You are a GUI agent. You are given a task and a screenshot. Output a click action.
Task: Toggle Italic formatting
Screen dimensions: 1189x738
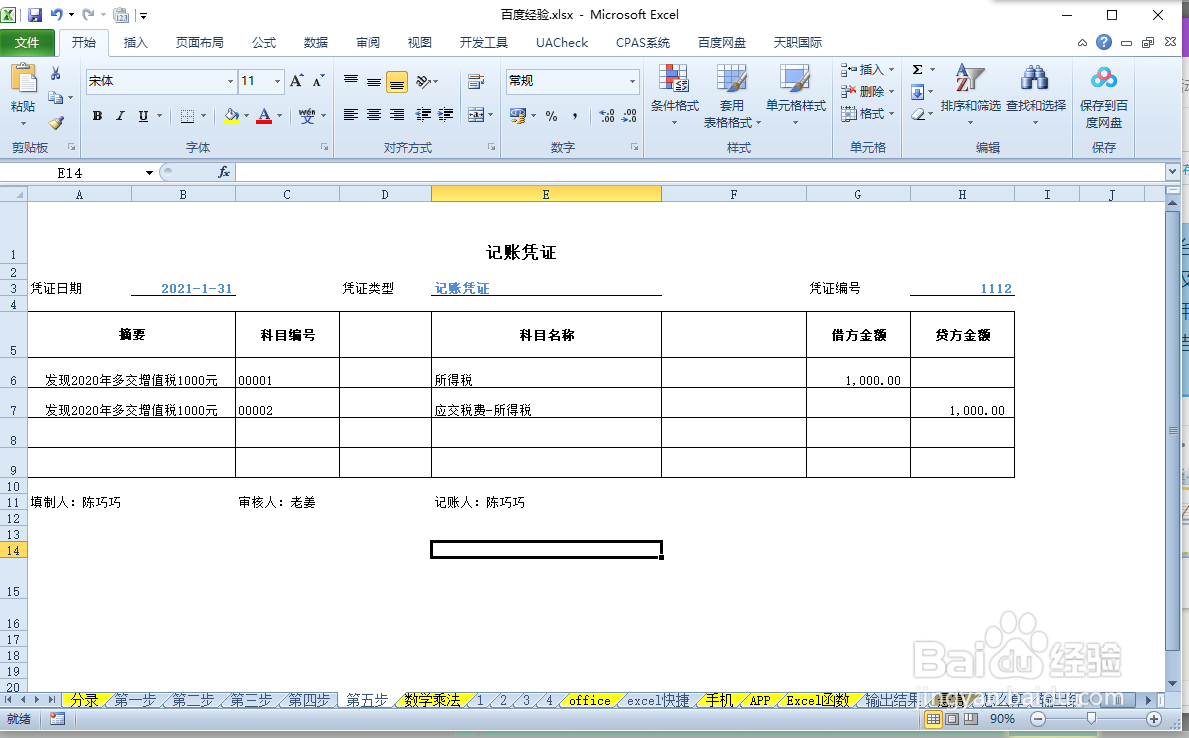point(120,116)
